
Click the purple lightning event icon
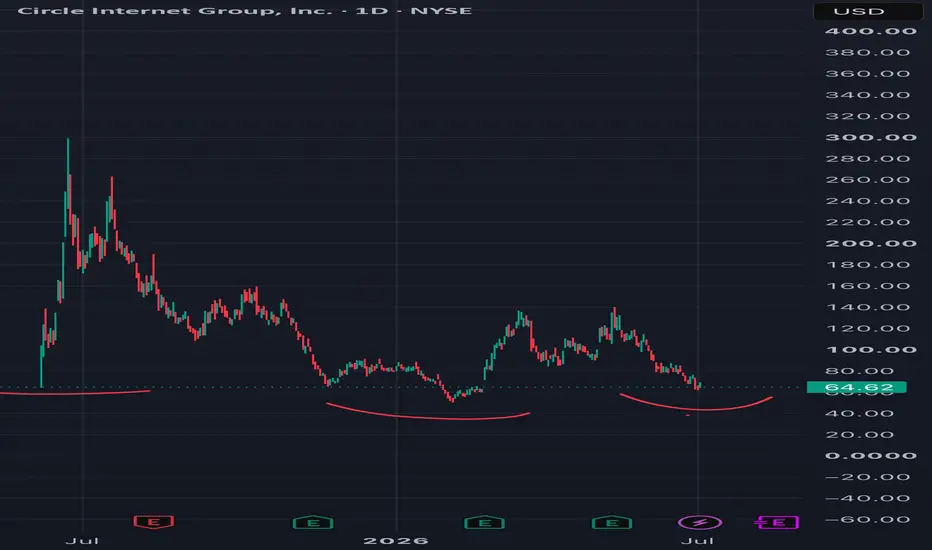[700, 523]
